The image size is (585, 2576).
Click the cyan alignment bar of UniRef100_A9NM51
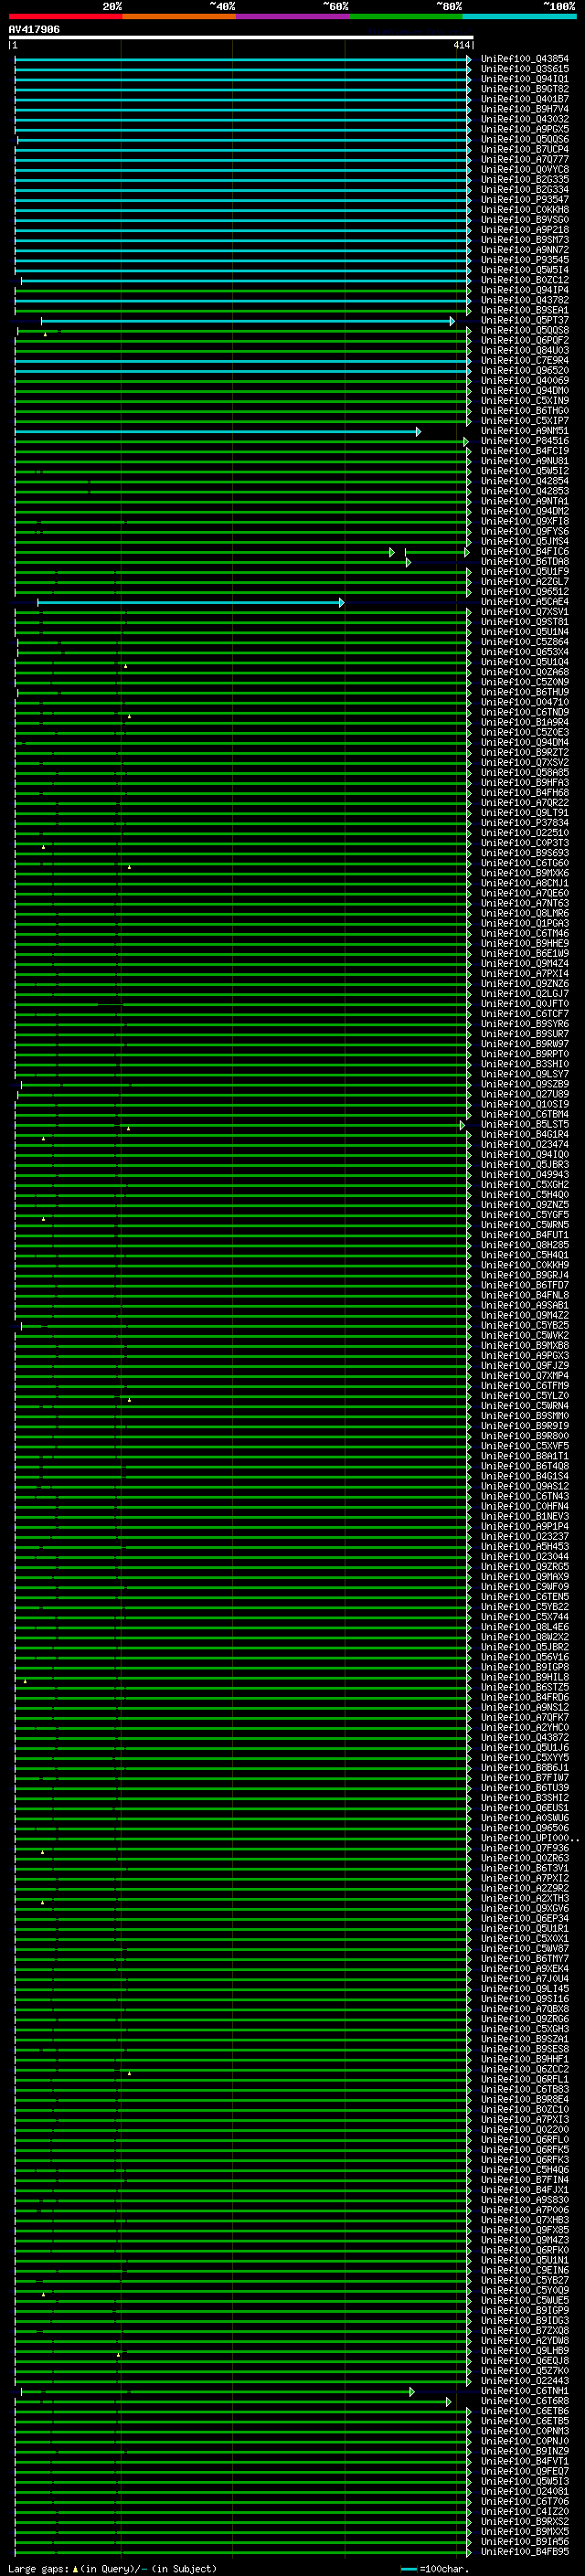click(217, 432)
